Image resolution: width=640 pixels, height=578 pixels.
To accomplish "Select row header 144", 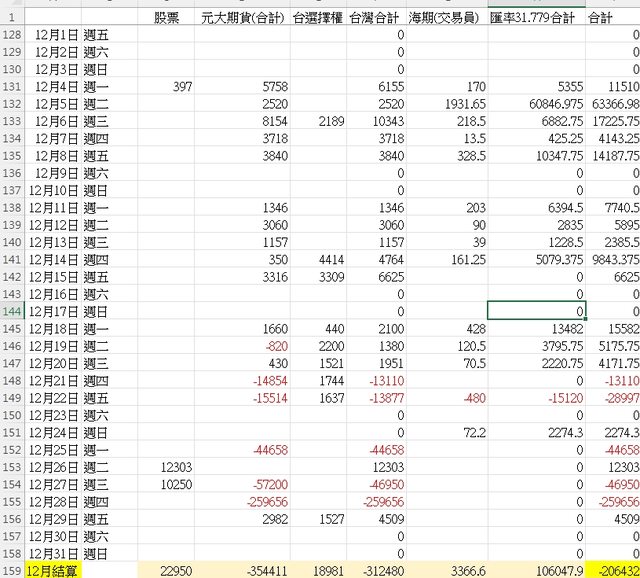I will click(x=11, y=311).
